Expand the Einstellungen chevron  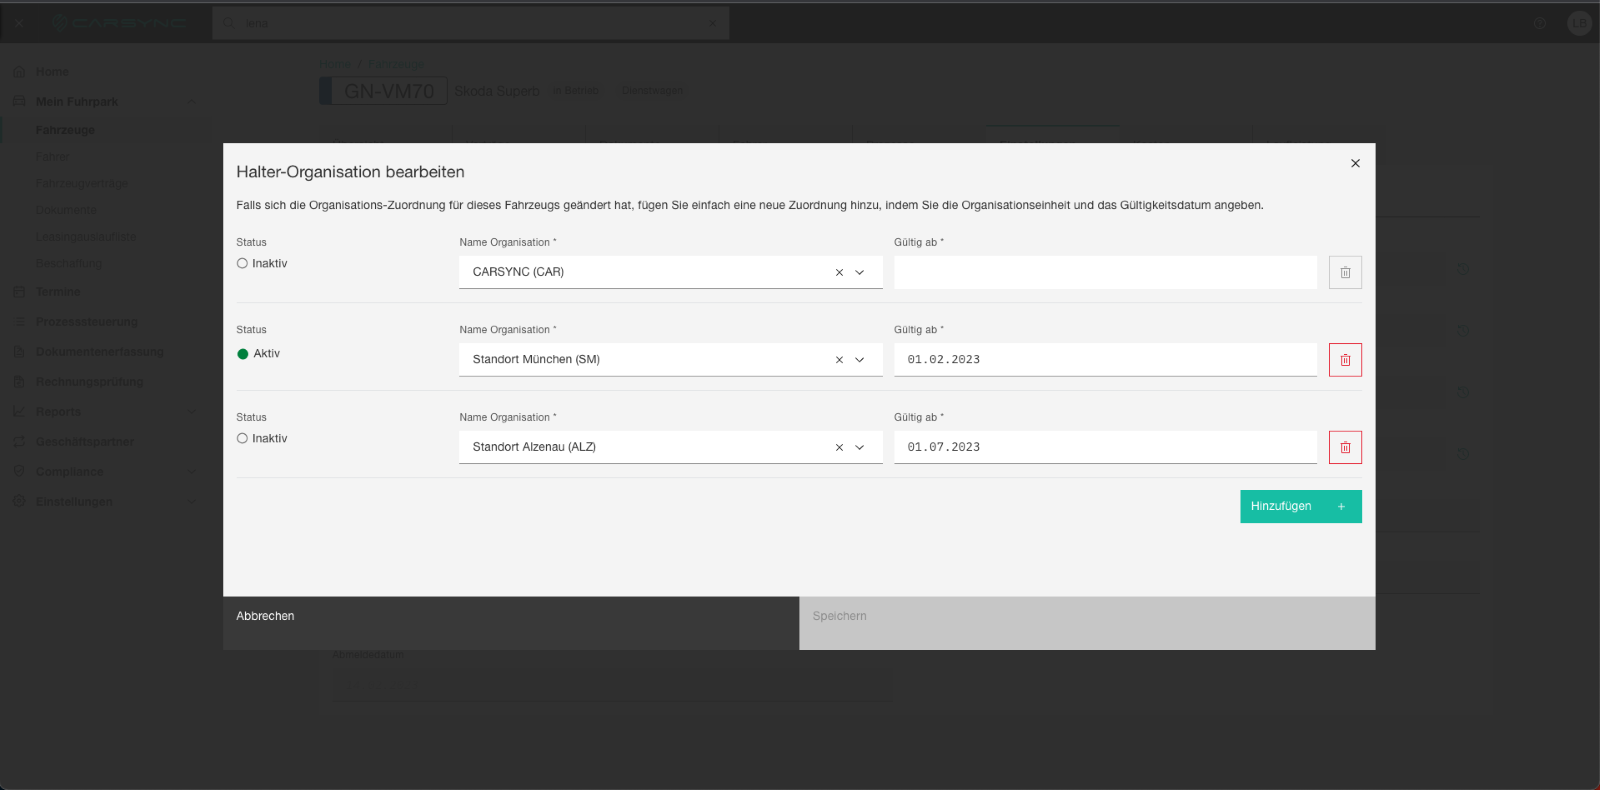pyautogui.click(x=191, y=502)
